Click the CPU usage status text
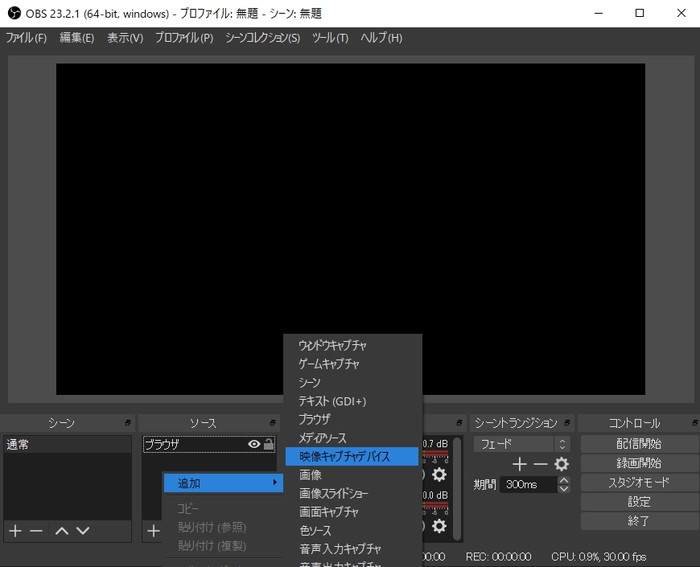 [x=599, y=557]
